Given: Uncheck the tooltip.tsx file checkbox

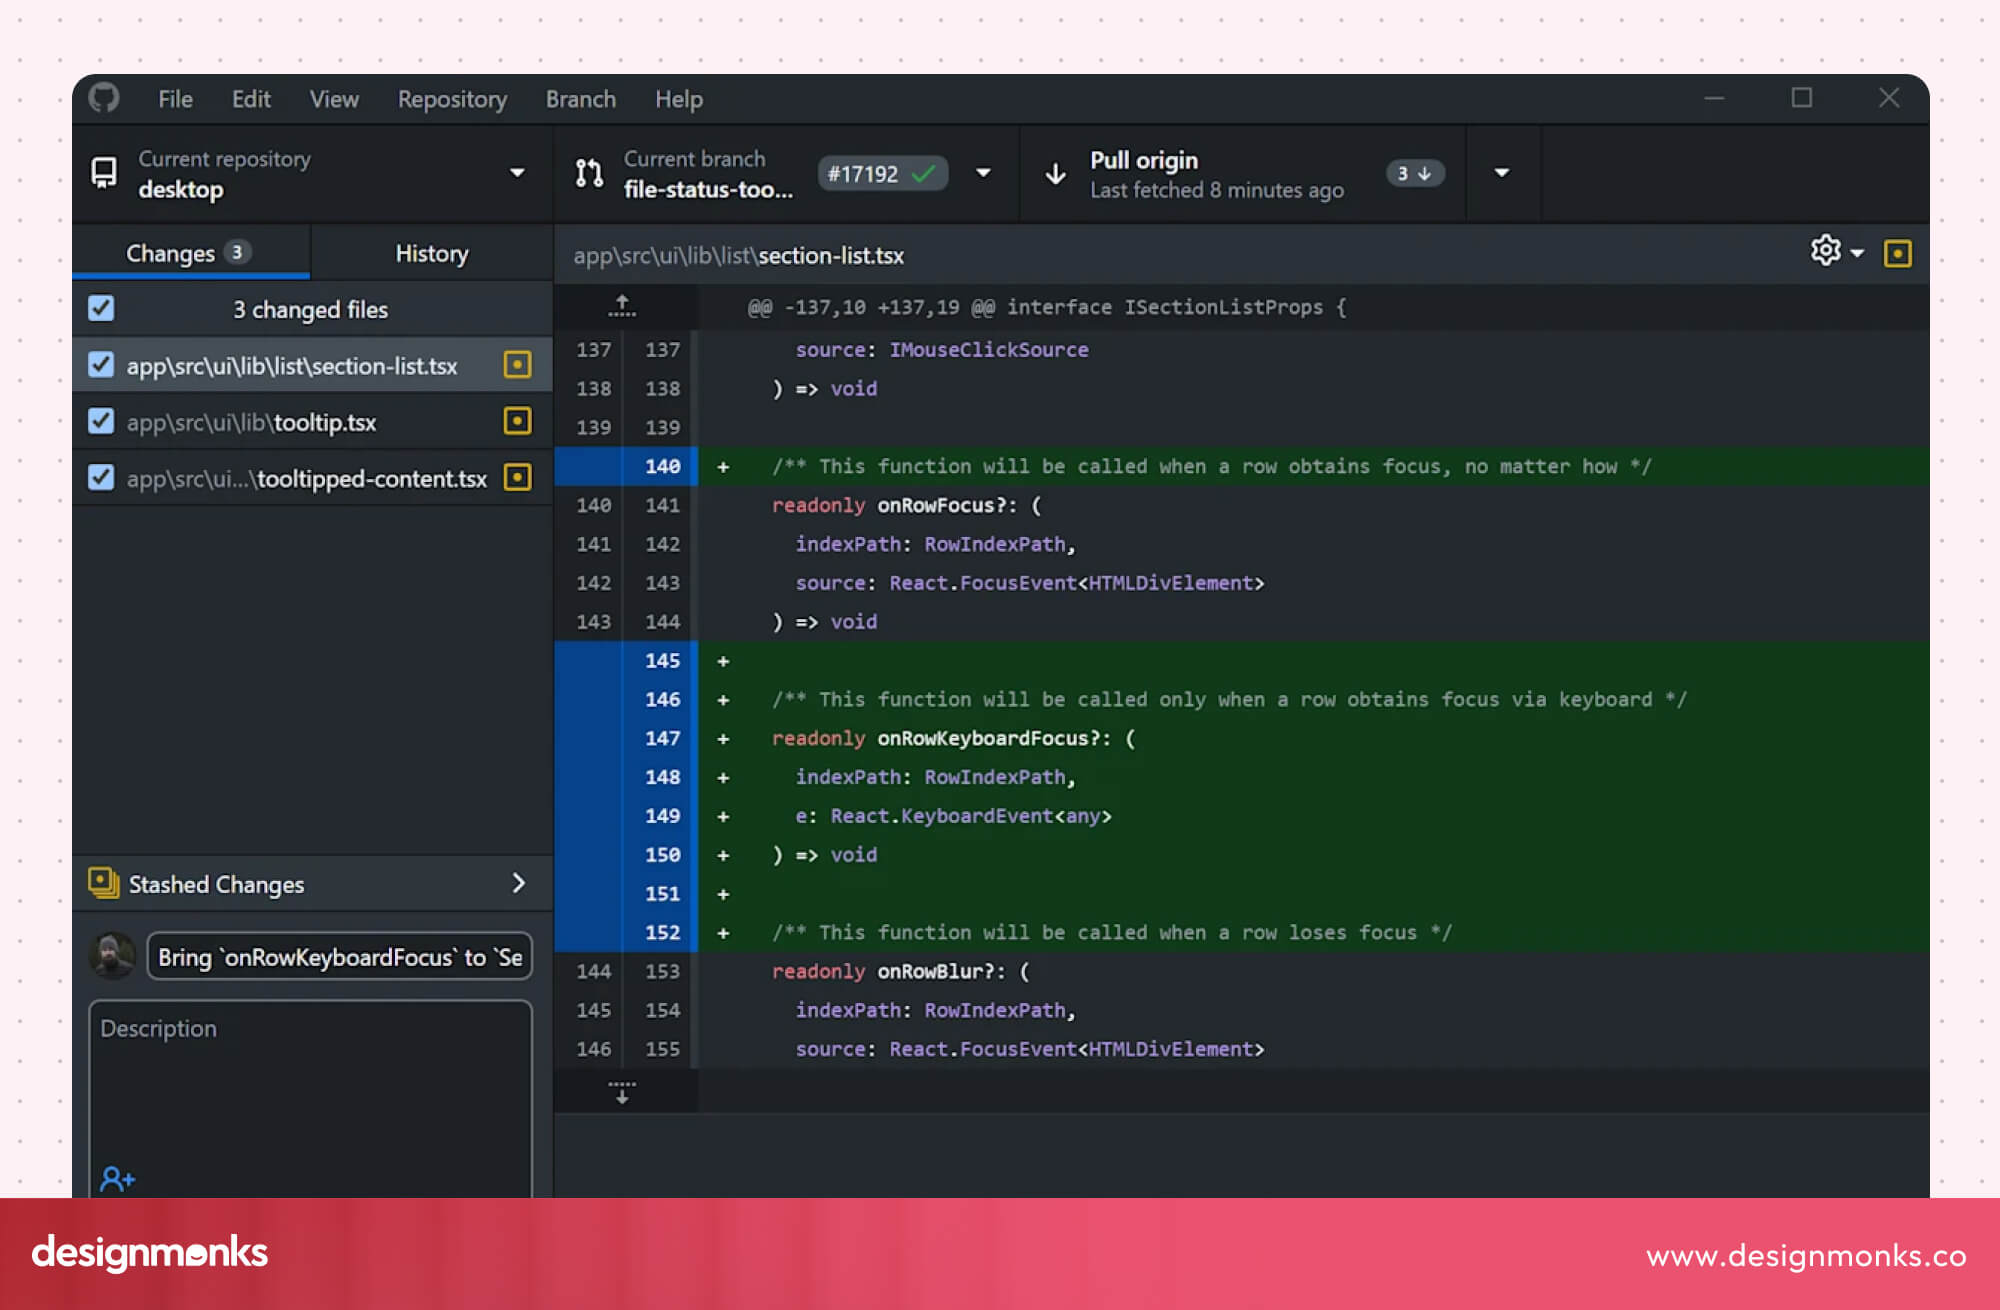Looking at the screenshot, I should pos(101,421).
